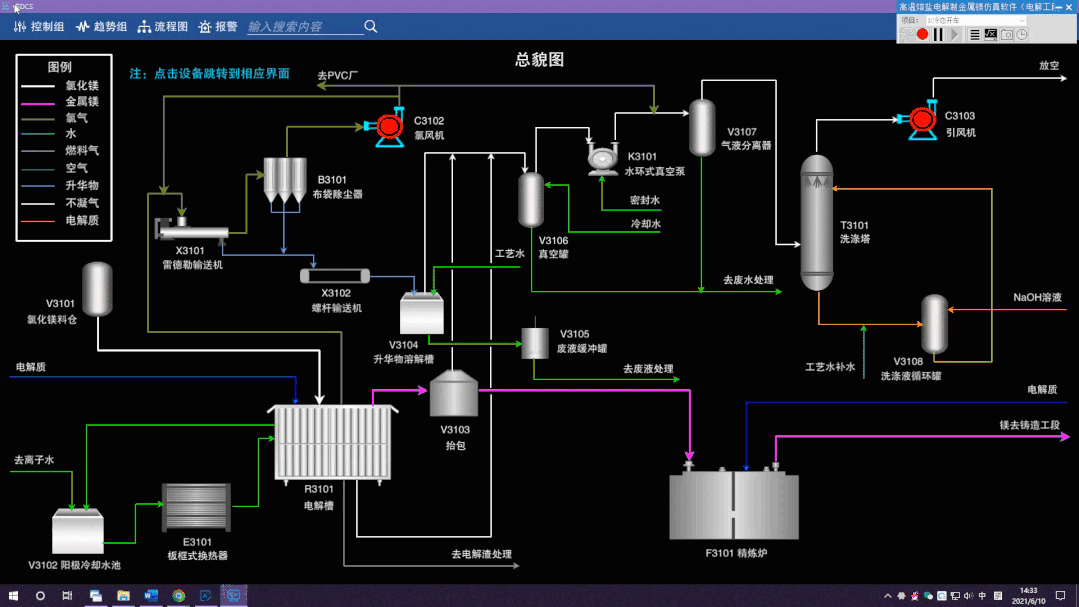
Task: Open V3108 scrubbing liquid circulation tank
Action: click(934, 324)
